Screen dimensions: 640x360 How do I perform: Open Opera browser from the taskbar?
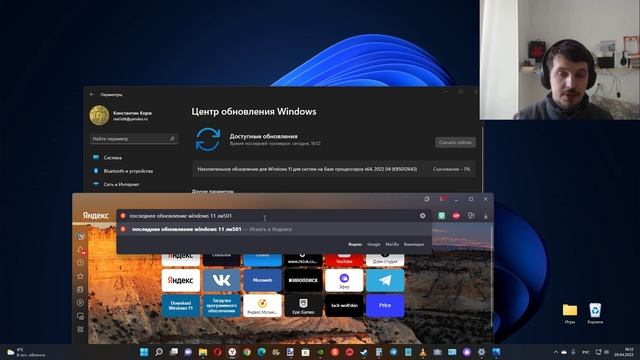pos(218,352)
